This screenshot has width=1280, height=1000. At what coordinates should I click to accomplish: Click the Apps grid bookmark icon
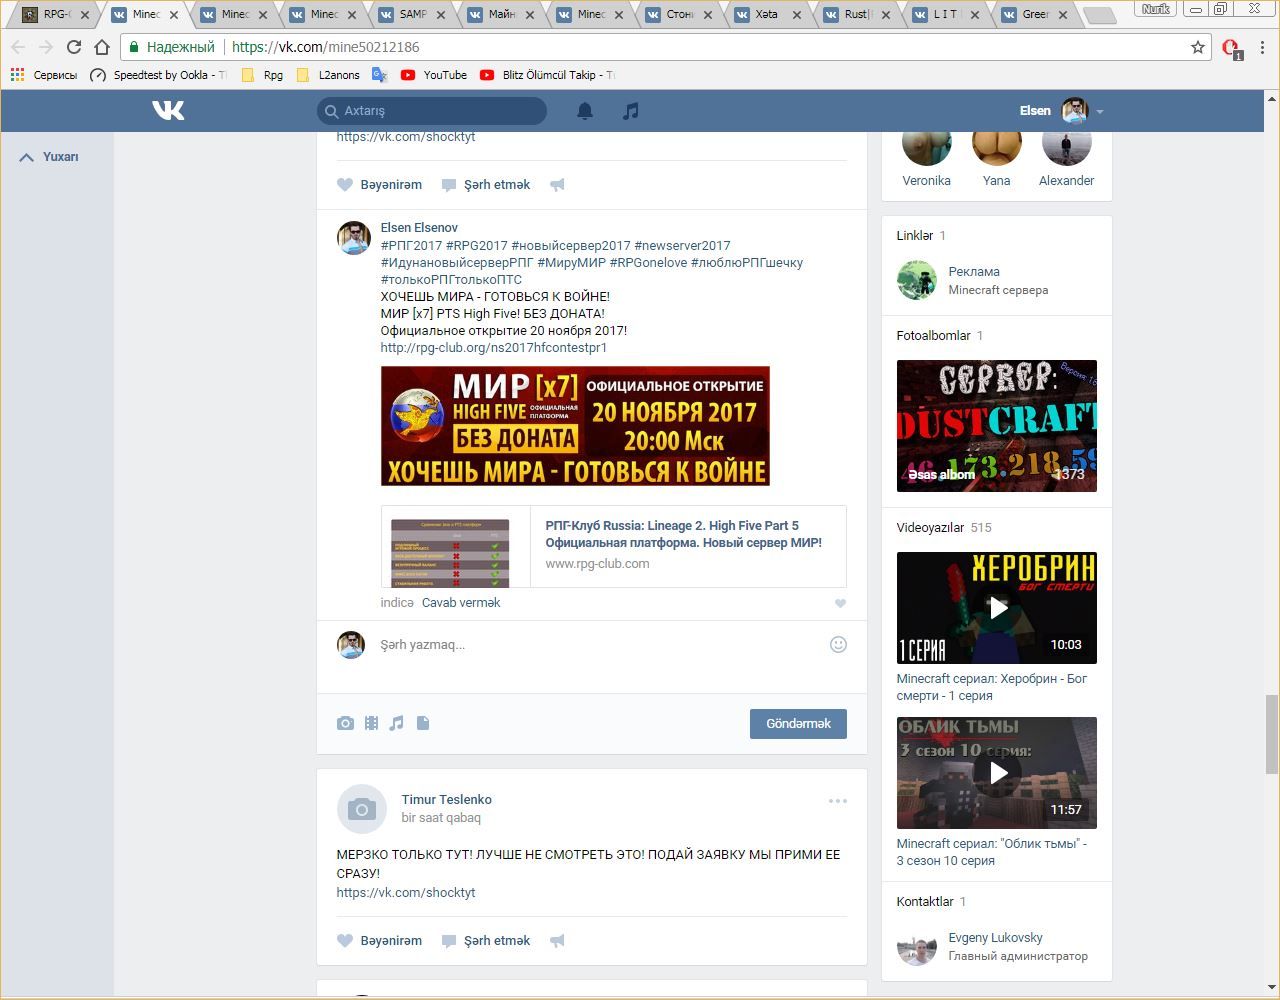[17, 75]
